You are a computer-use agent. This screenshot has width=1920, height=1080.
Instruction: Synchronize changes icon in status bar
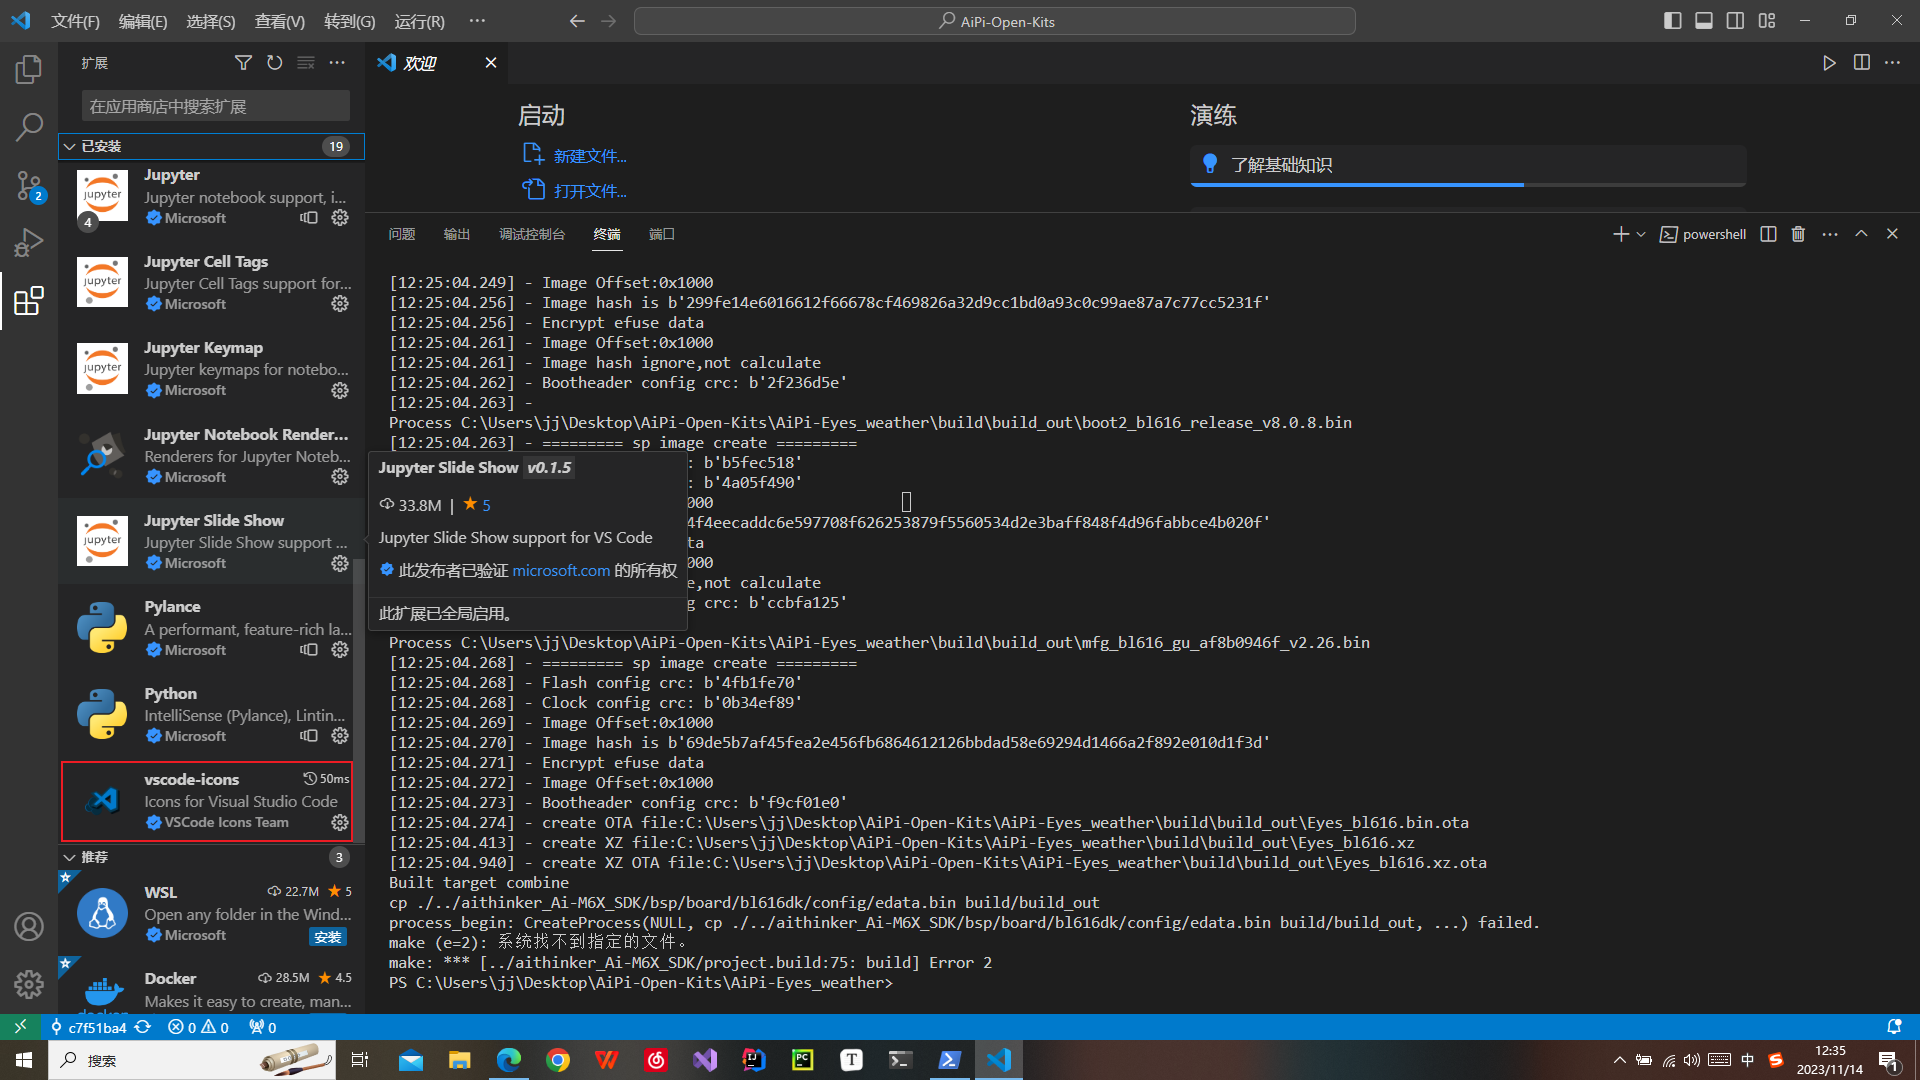(143, 1027)
